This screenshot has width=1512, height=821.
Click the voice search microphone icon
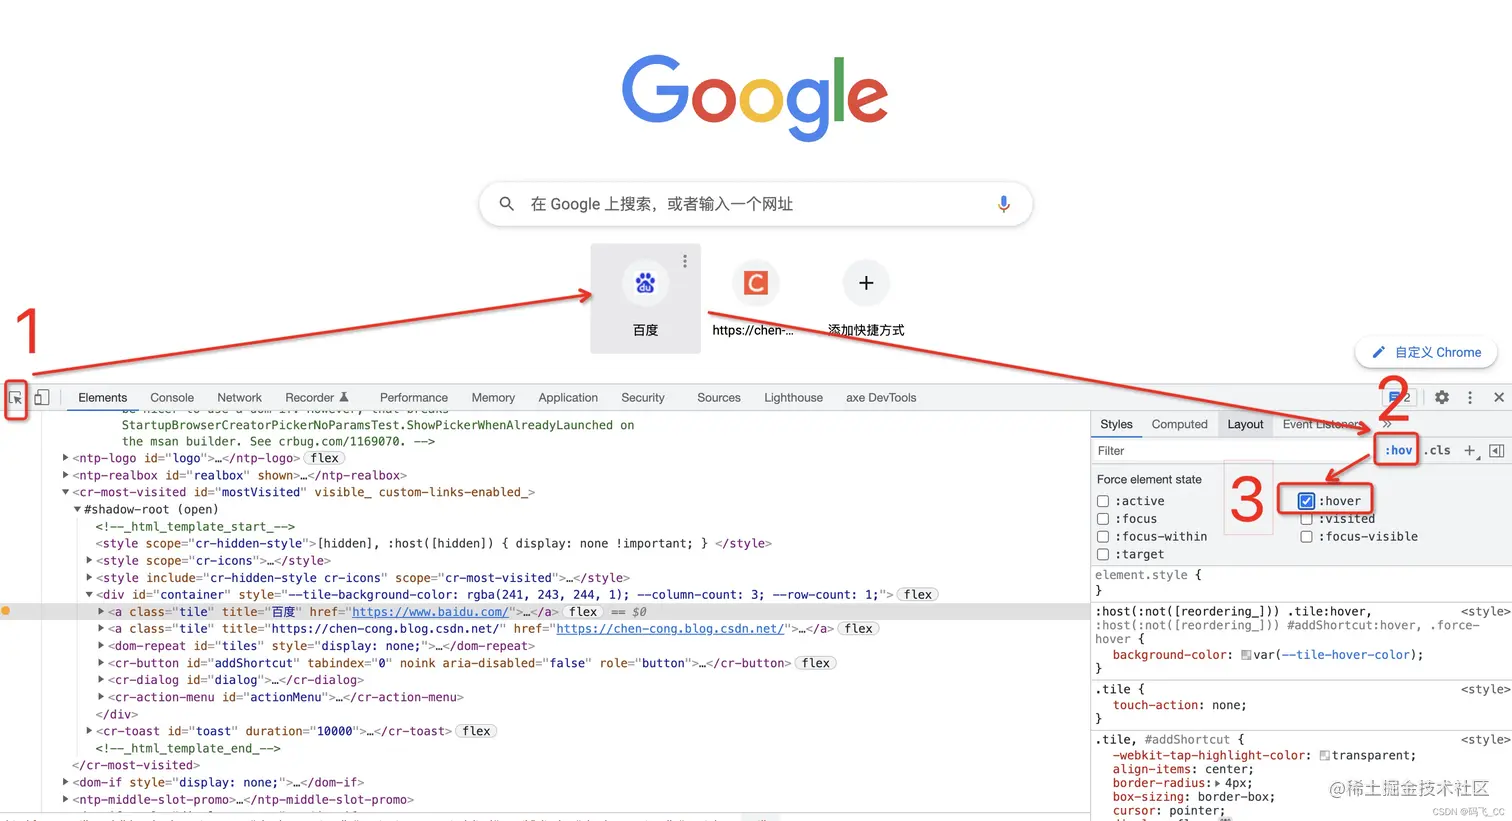(x=1003, y=204)
